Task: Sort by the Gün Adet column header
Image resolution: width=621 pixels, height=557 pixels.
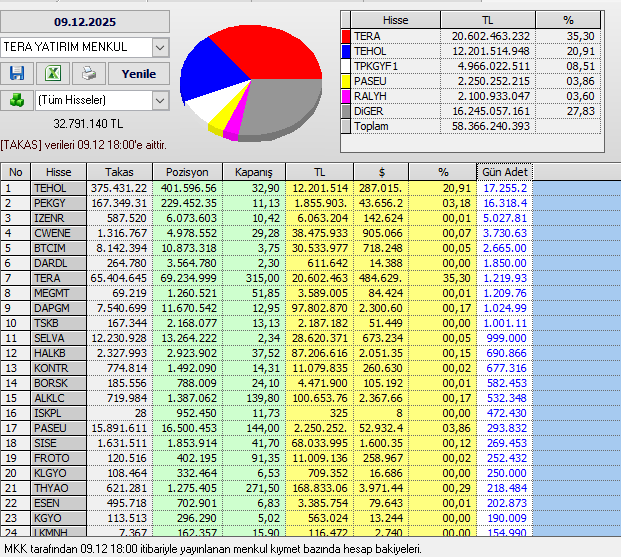Action: point(505,172)
